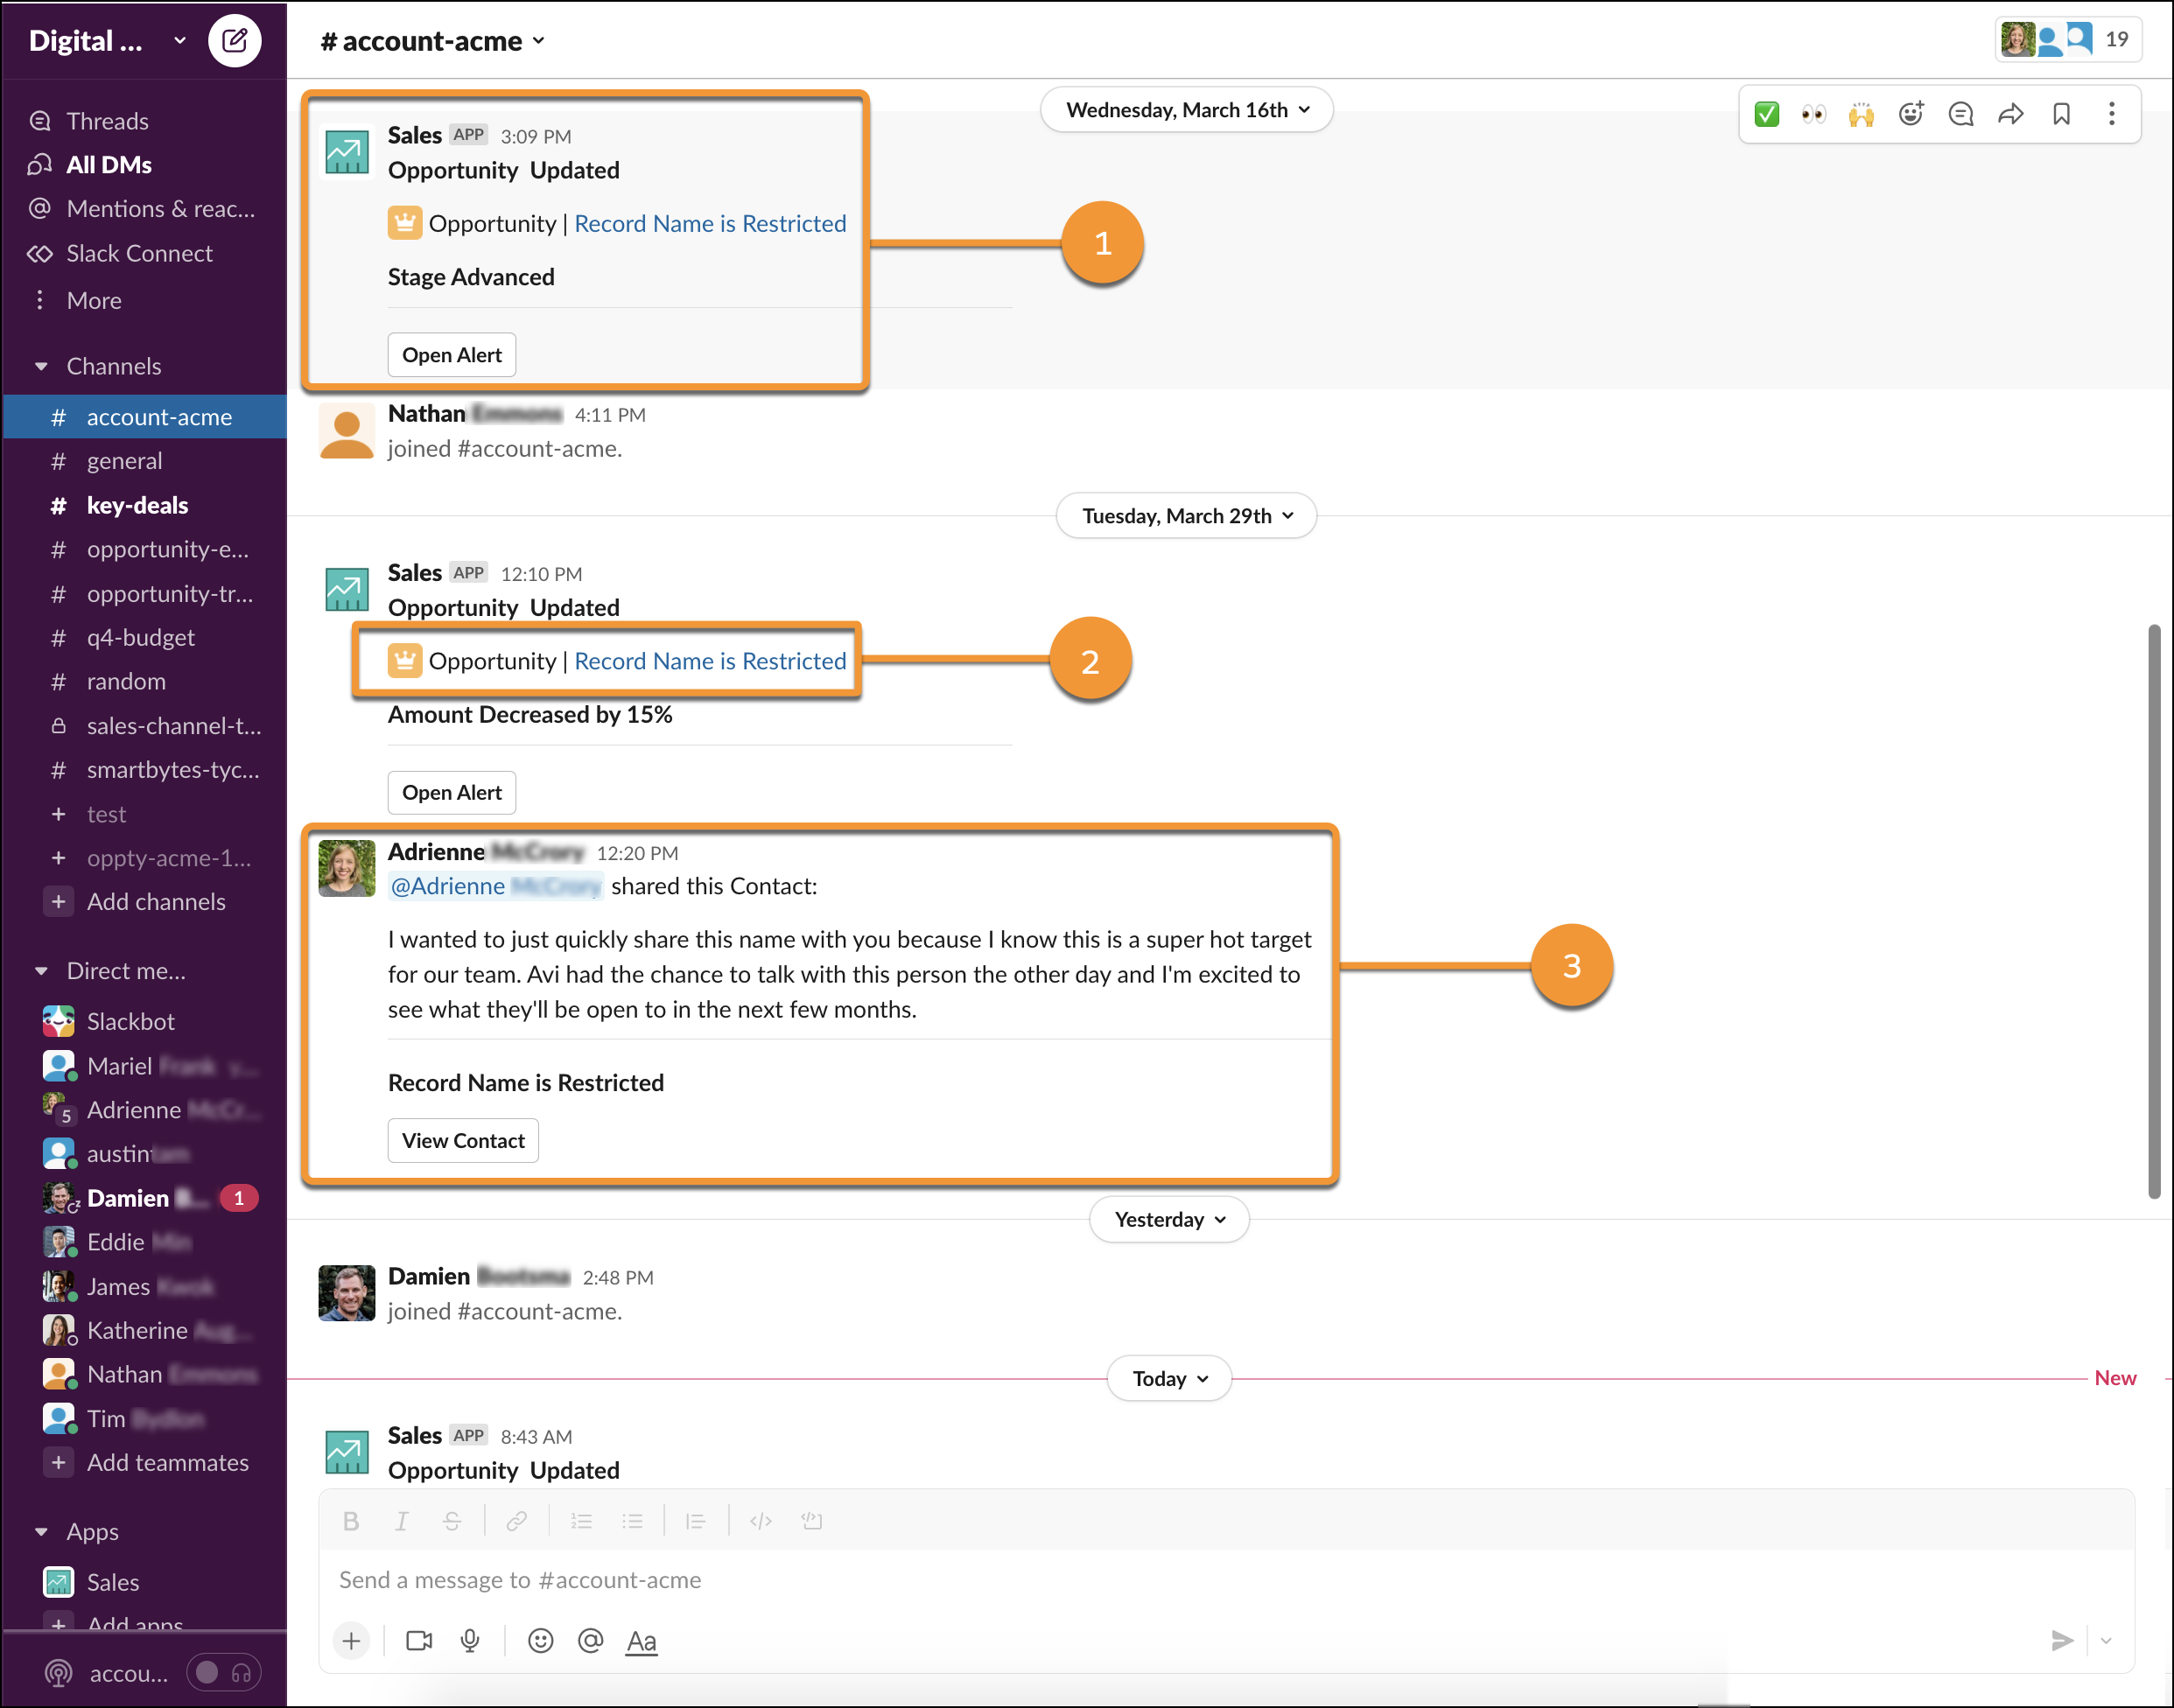Share the message with the forward arrow
Viewport: 2174px width, 1708px height.
[x=2011, y=114]
